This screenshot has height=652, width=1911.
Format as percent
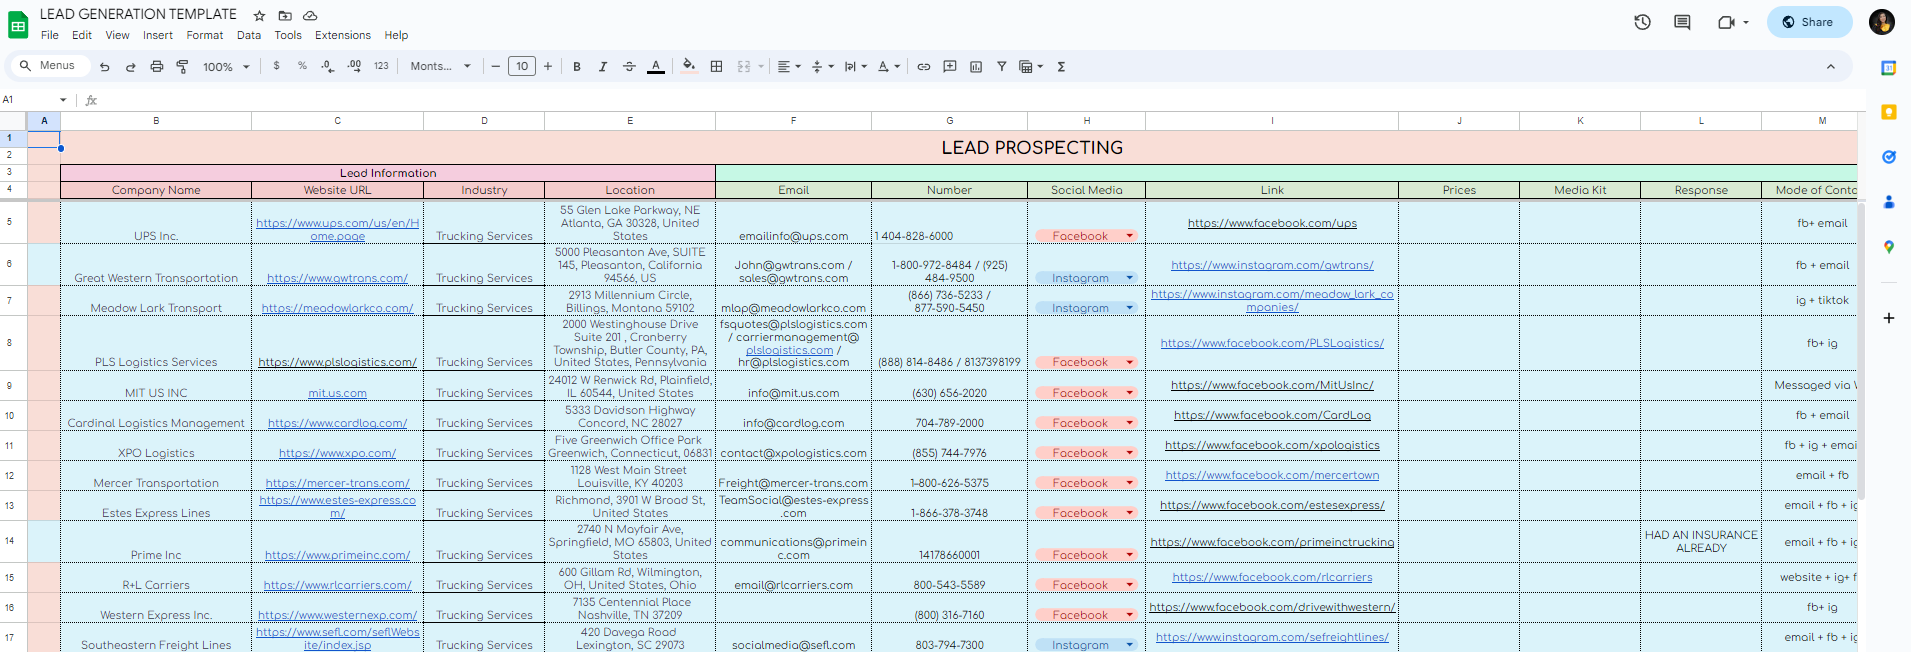pos(302,66)
